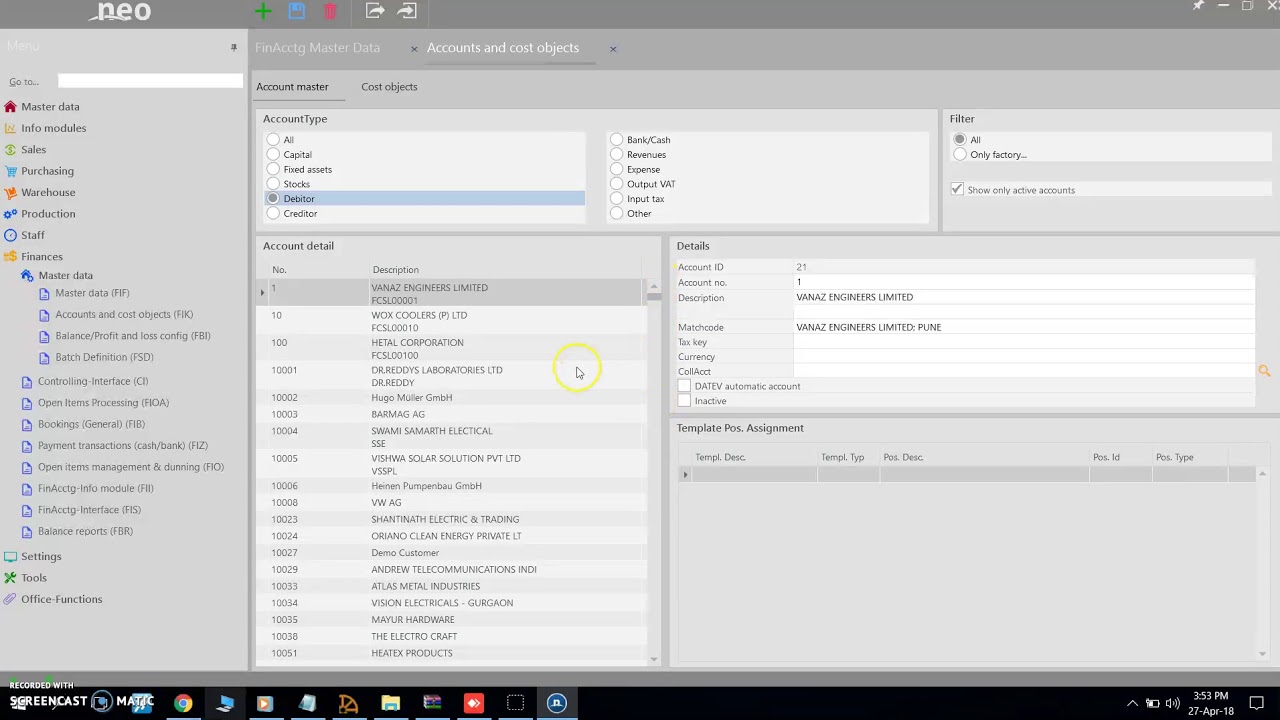This screenshot has width=1280, height=720.
Task: Open the Warehouse module
Action: click(x=48, y=192)
